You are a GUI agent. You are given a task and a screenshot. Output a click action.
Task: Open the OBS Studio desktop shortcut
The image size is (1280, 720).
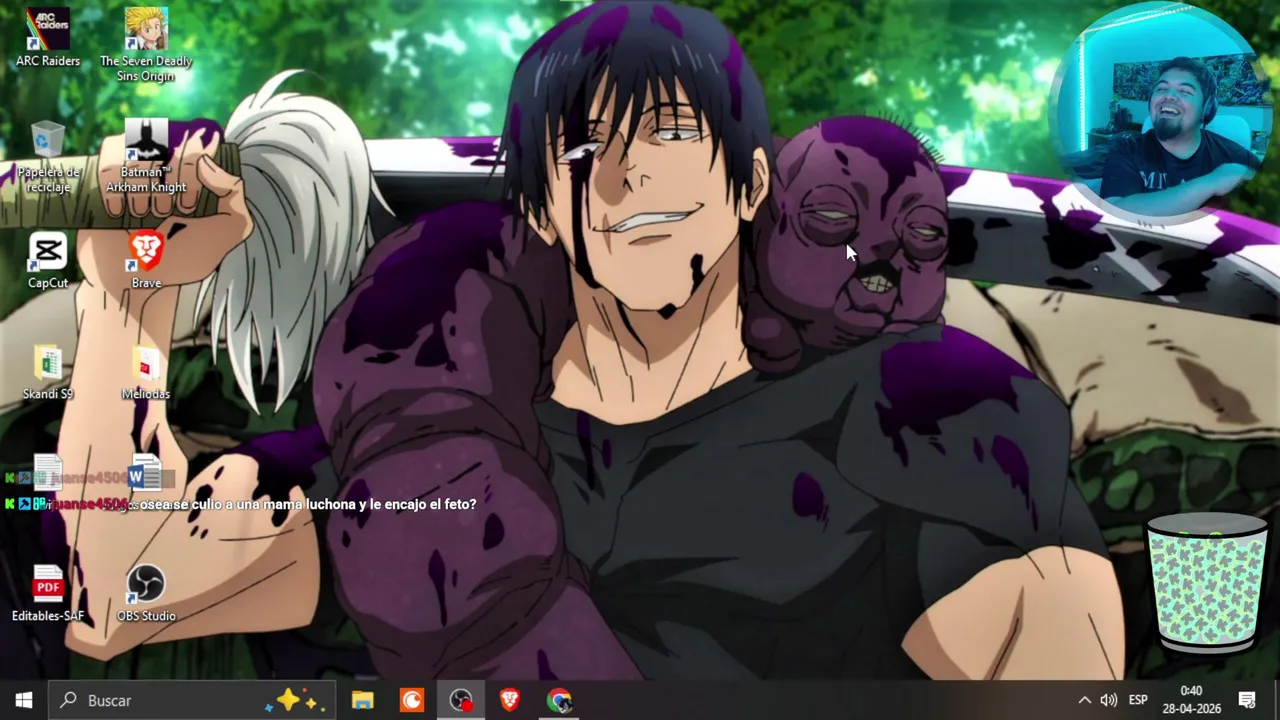click(x=146, y=594)
